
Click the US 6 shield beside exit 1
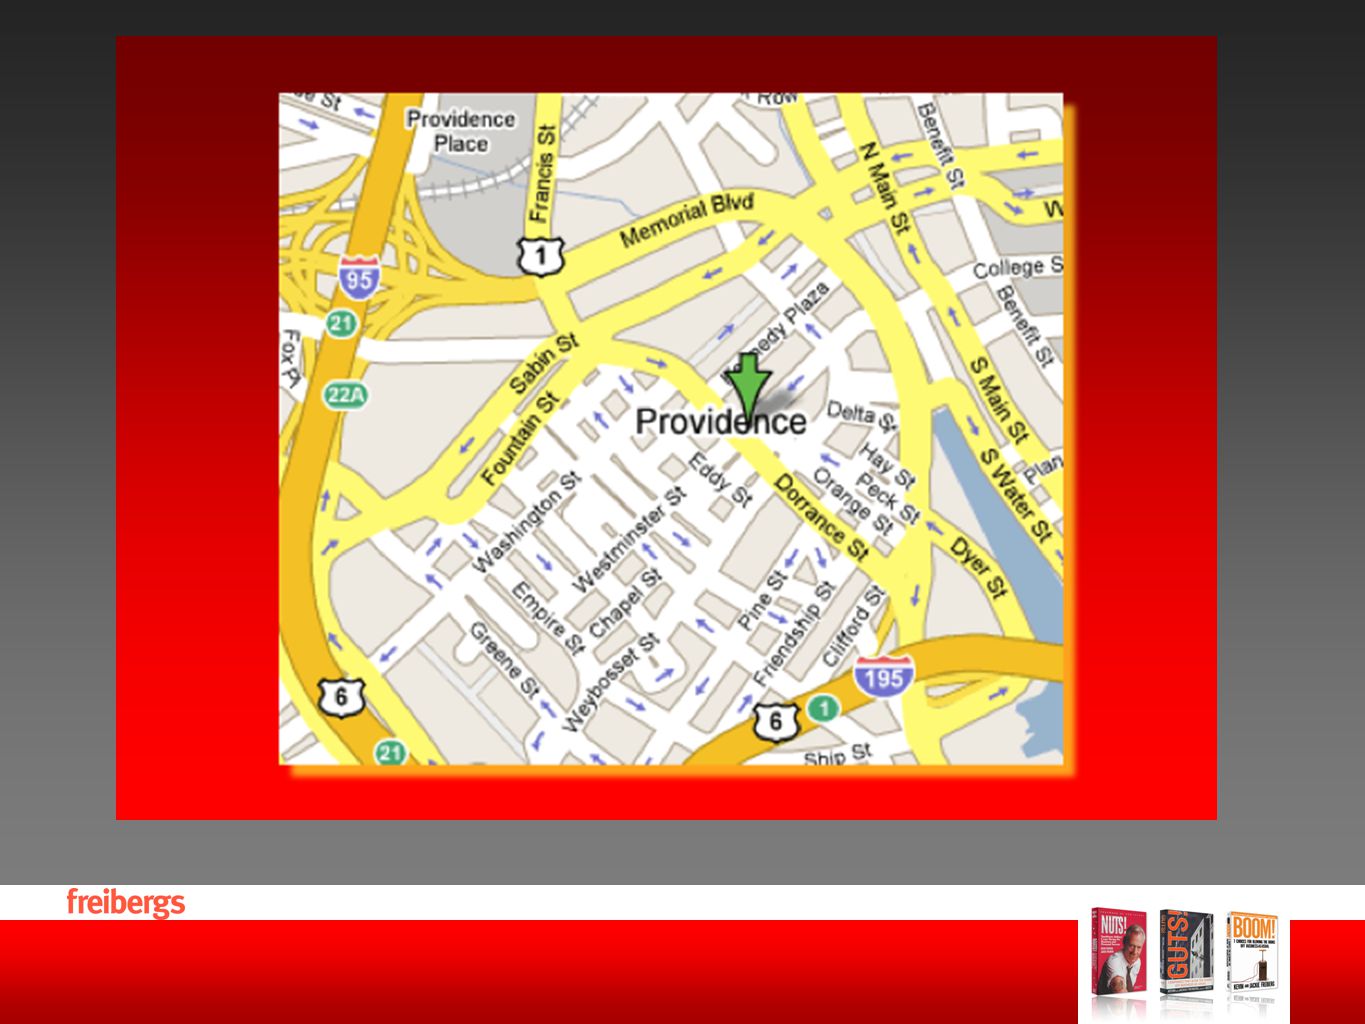pyautogui.click(x=776, y=722)
